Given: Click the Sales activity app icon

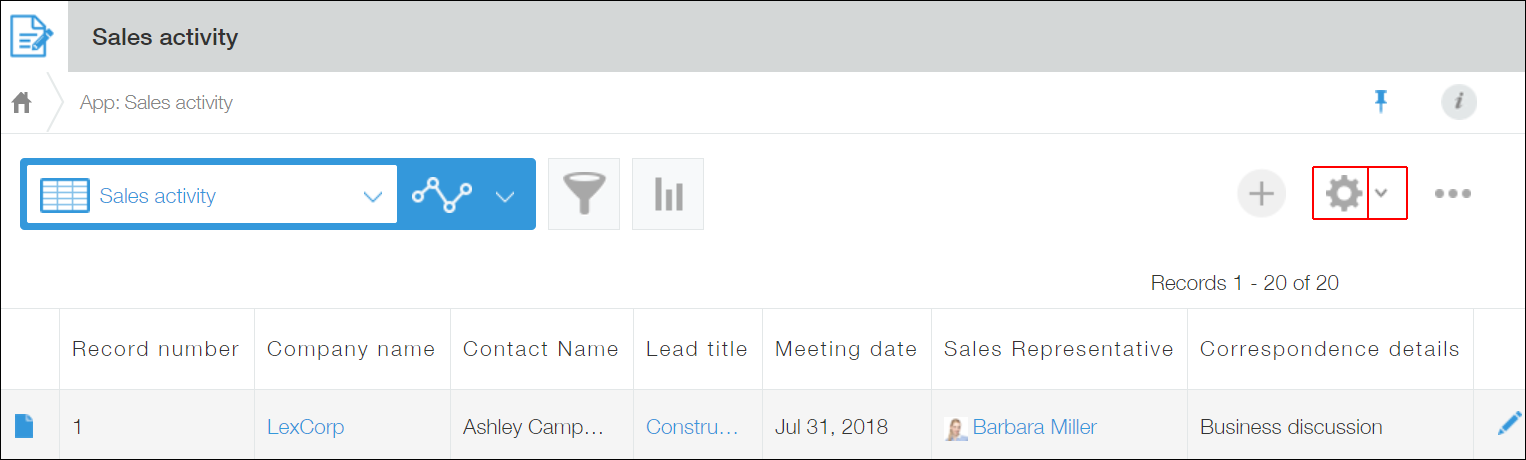Looking at the screenshot, I should tap(33, 37).
